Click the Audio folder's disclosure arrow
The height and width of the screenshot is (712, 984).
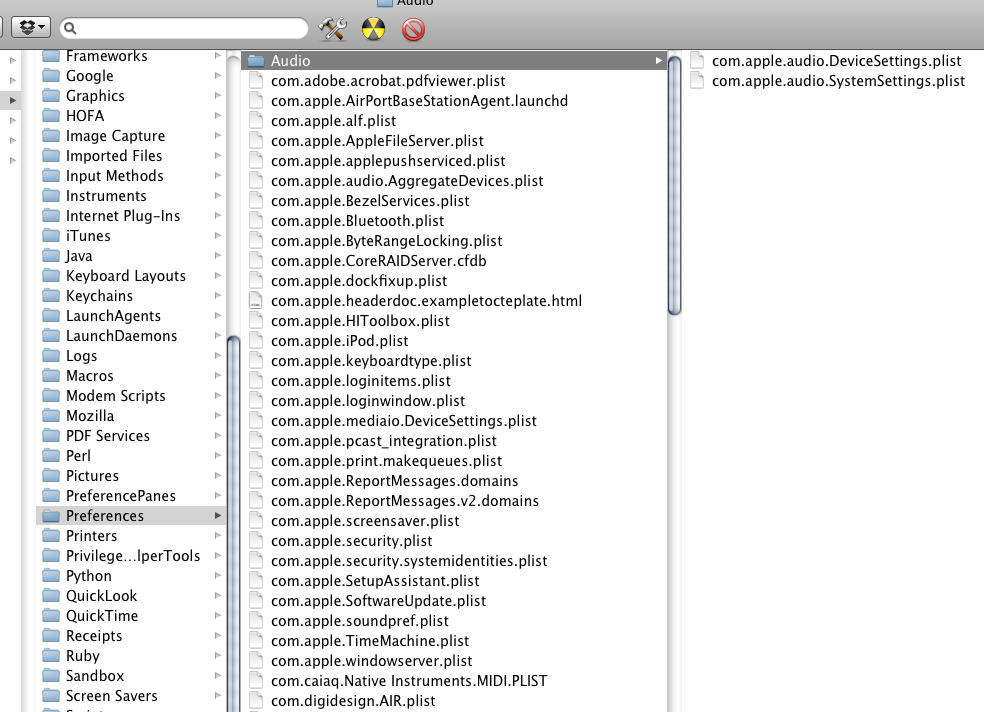[x=658, y=61]
